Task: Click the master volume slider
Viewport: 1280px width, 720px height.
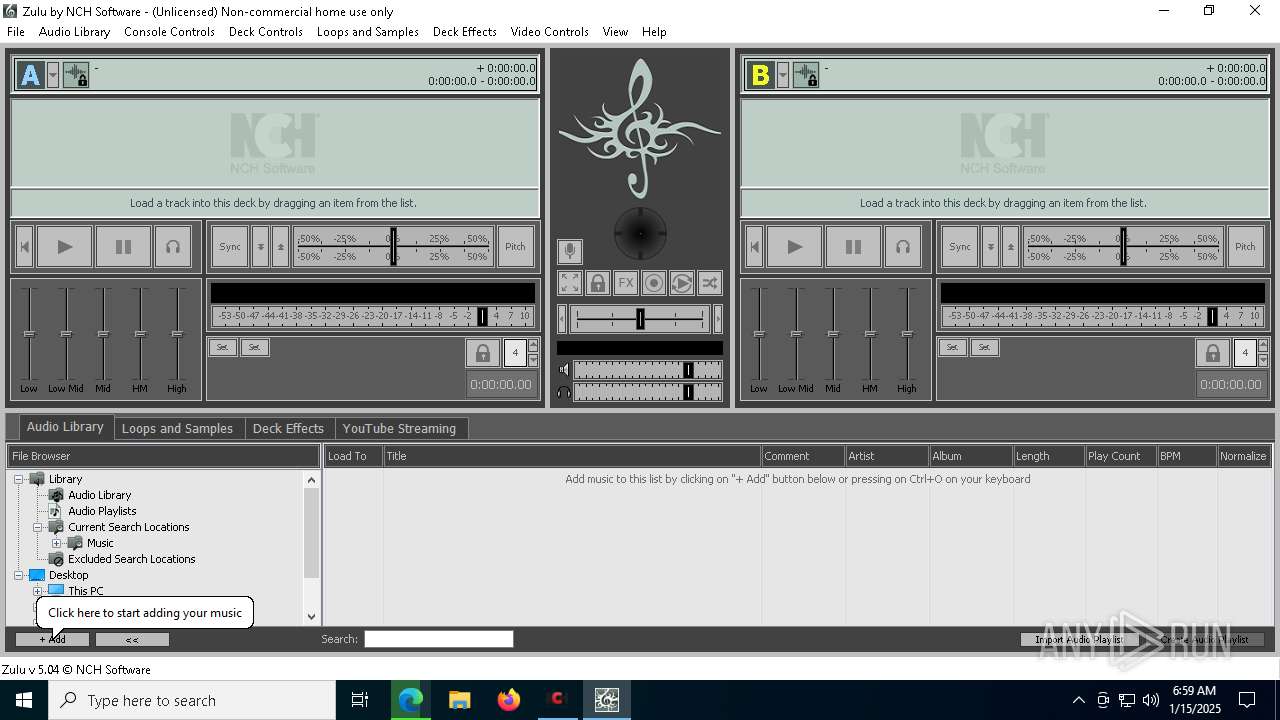Action: point(647,370)
